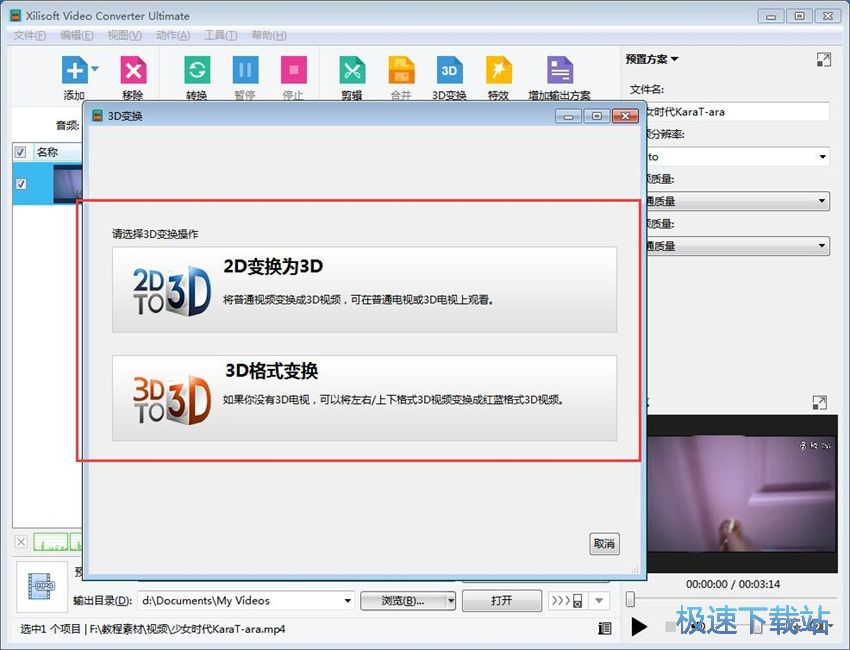Click the profile film icon at bottom-left
The height and width of the screenshot is (650, 850).
42,587
